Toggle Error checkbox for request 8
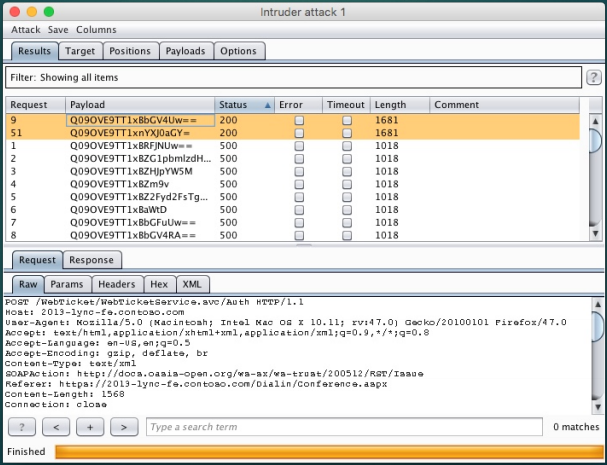 click(299, 235)
